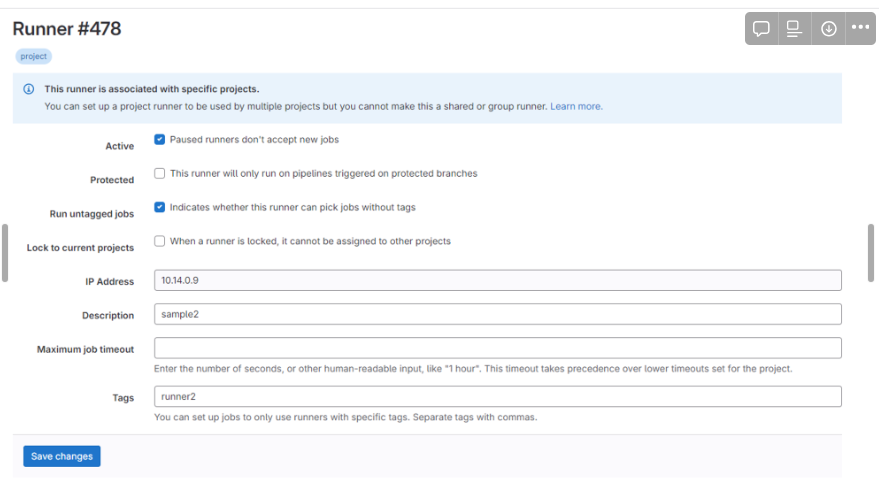Click the Tags input containing runner2
This screenshot has width=879, height=483.
497,397
